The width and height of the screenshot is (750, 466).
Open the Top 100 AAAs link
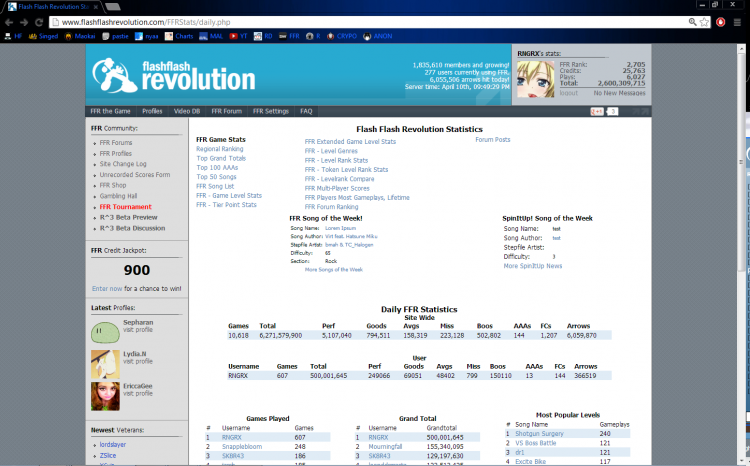[x=216, y=168]
